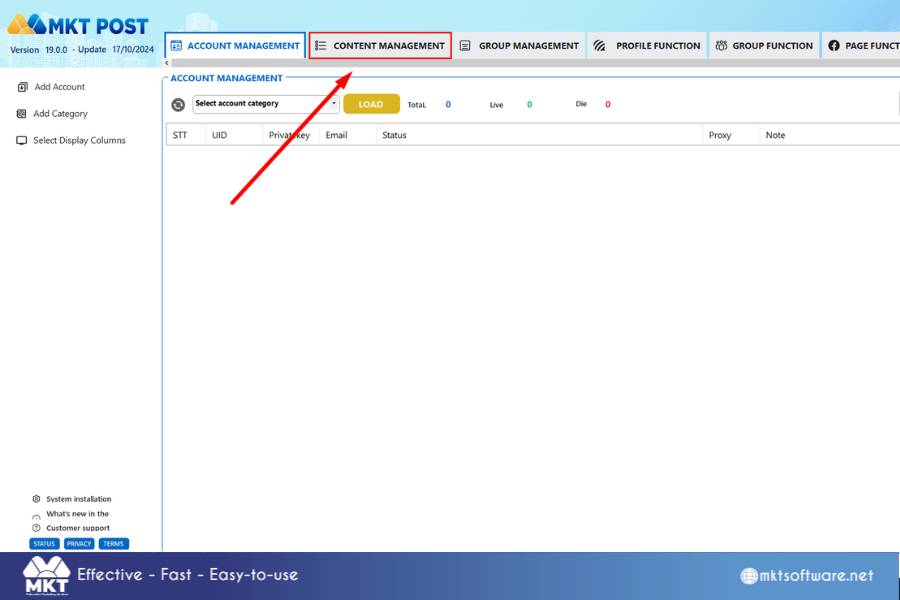Click the Add Category icon

click(21, 114)
